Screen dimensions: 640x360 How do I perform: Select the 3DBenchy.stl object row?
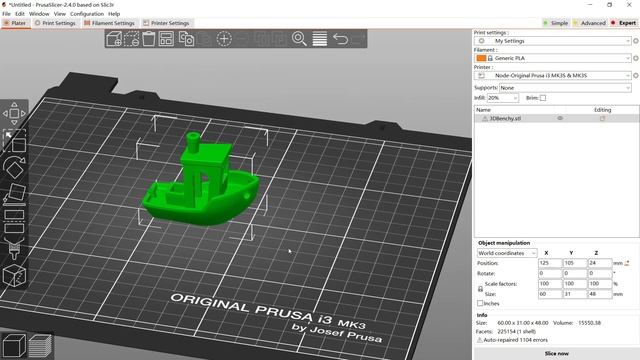(x=556, y=118)
